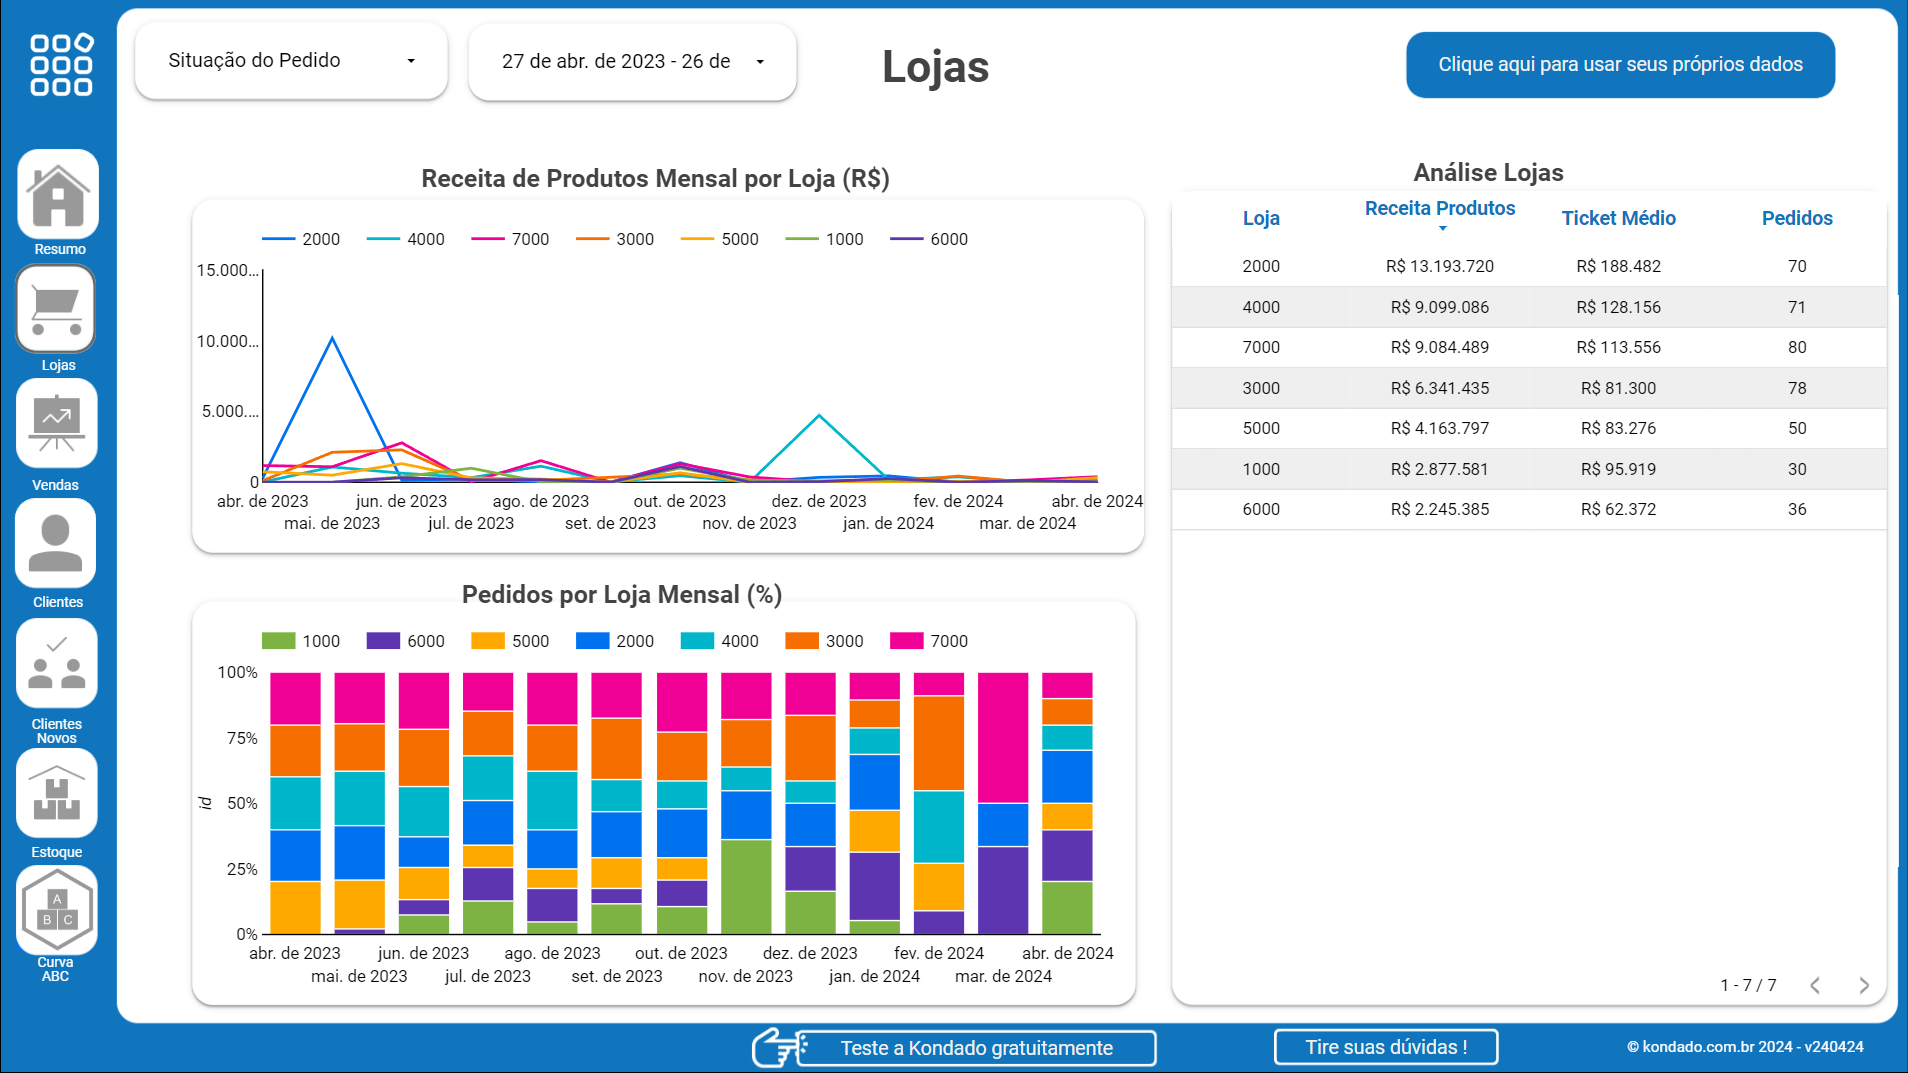
Task: Open 'Tire suas dúvidas !' link
Action: (x=1386, y=1047)
